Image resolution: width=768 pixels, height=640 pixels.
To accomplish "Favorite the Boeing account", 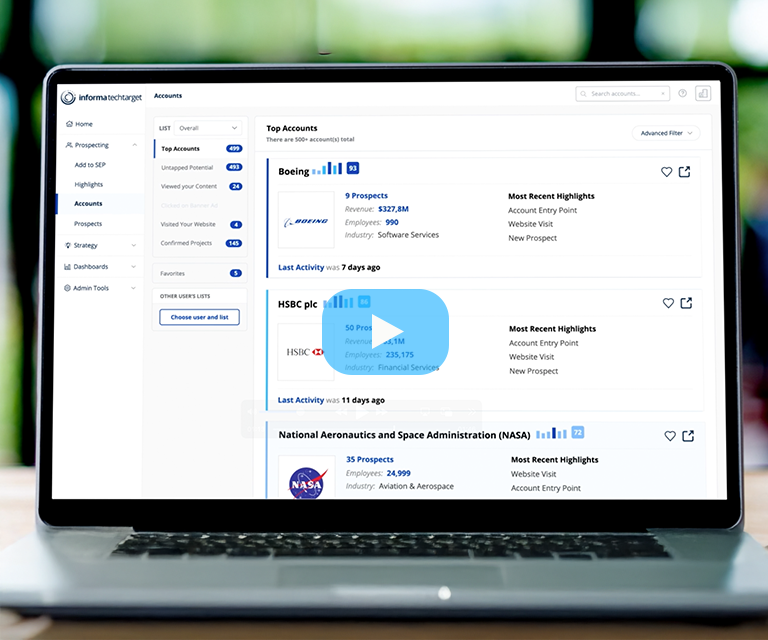I will point(667,172).
